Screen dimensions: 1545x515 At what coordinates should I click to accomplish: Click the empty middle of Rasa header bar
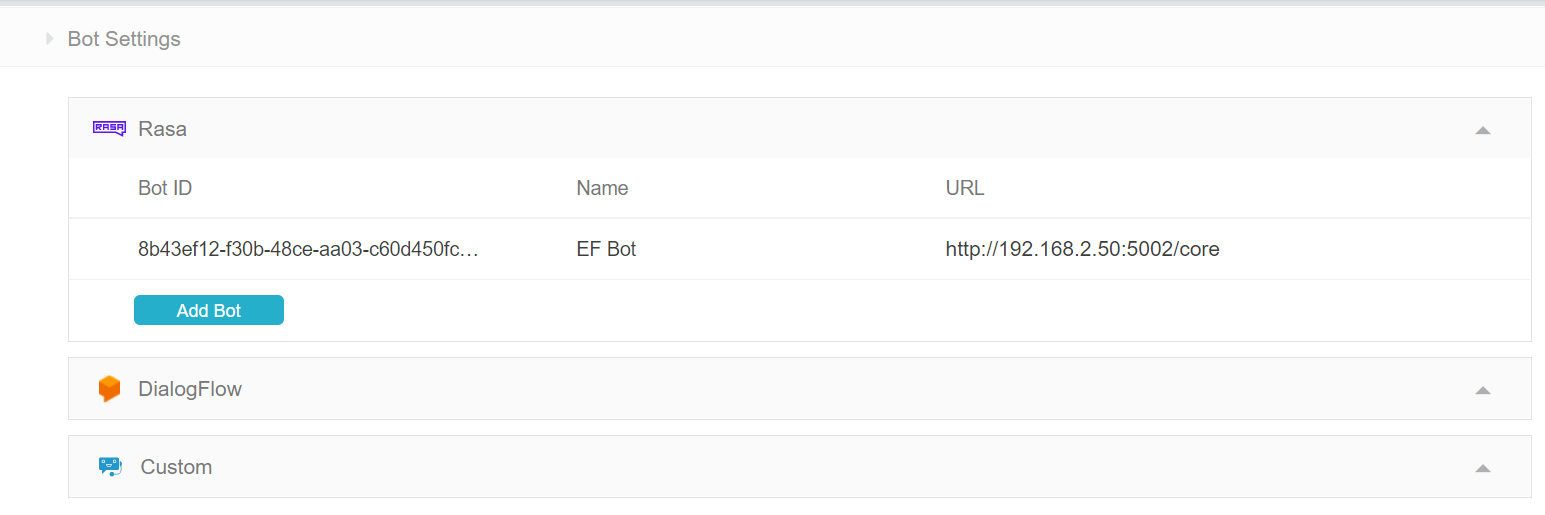800,129
